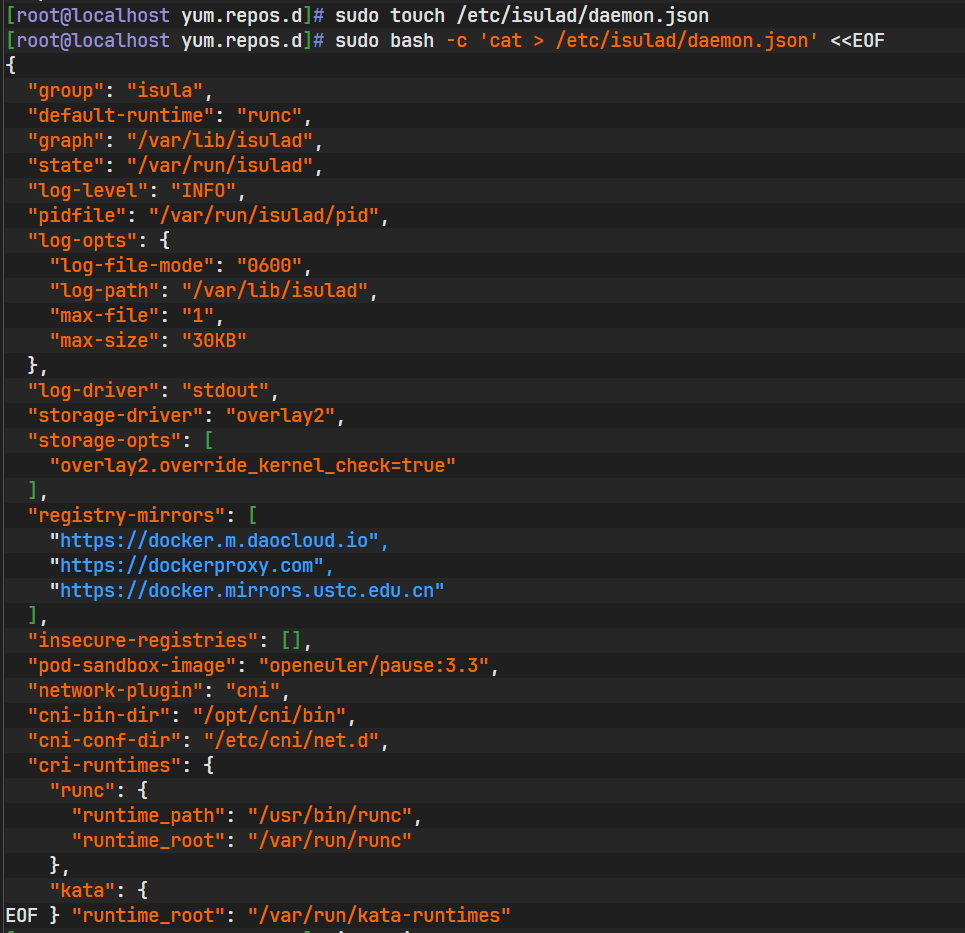This screenshot has height=933, width=965.
Task: Click the "max-file" key
Action: coord(104,316)
